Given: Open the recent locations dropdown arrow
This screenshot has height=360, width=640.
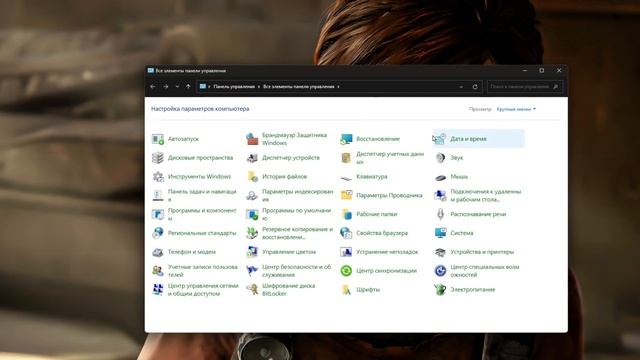Looking at the screenshot, I should [177, 87].
